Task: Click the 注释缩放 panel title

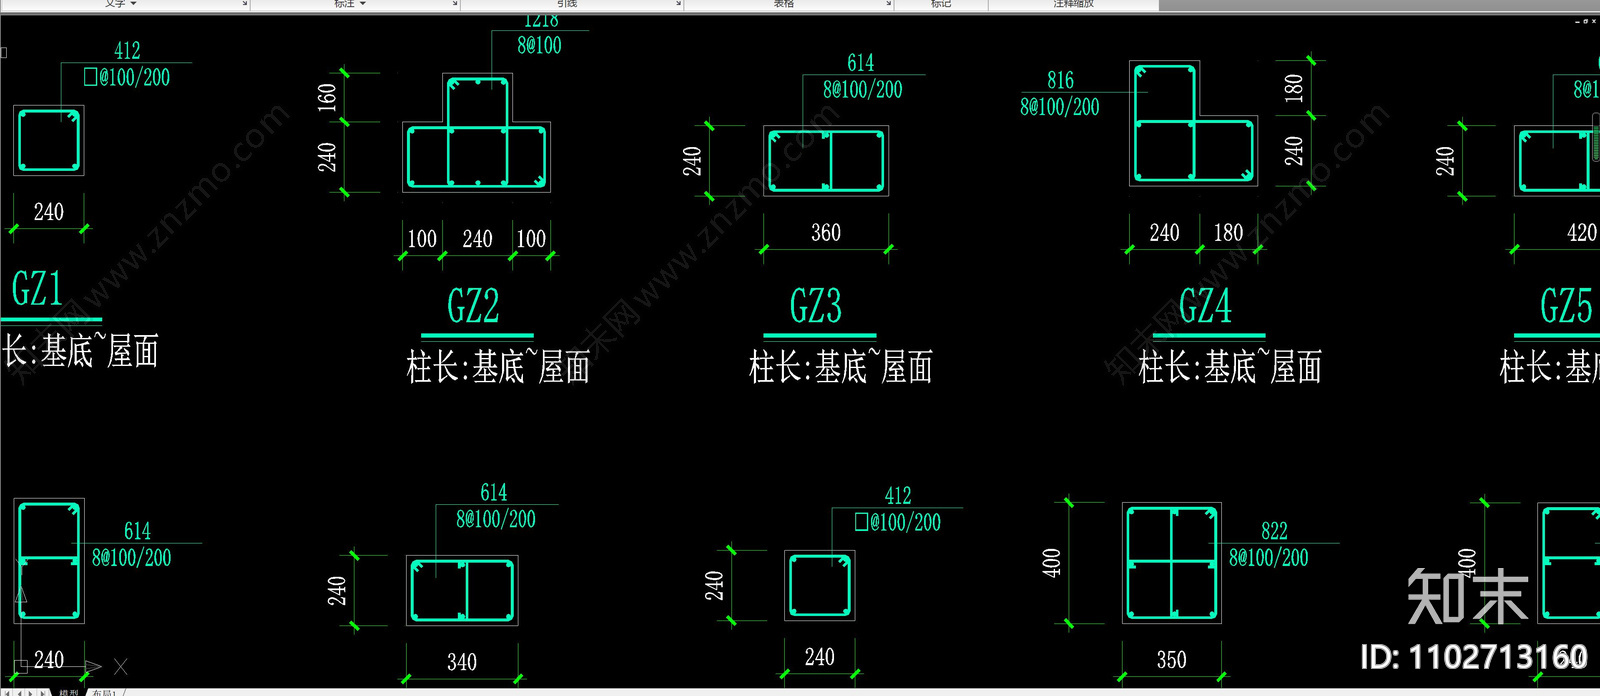Action: coord(1073,4)
